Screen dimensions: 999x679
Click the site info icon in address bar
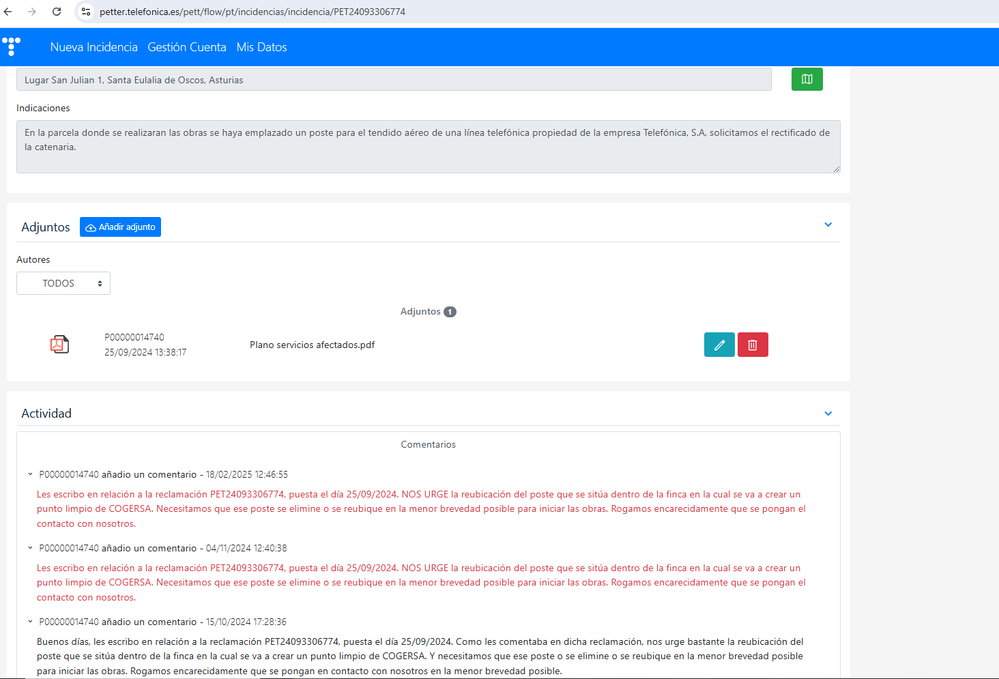coord(85,12)
